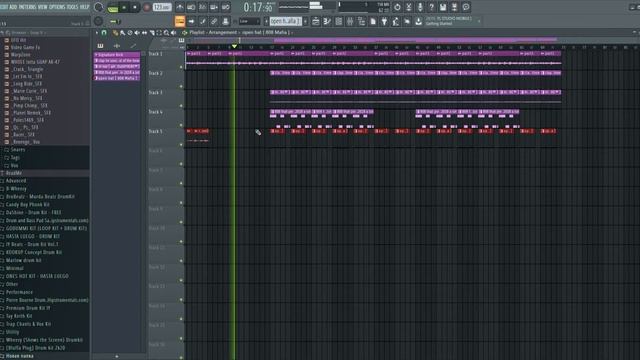Image resolution: width=640 pixels, height=360 pixels.
Task: Toggle the Browser view icon
Action: (x=361, y=22)
